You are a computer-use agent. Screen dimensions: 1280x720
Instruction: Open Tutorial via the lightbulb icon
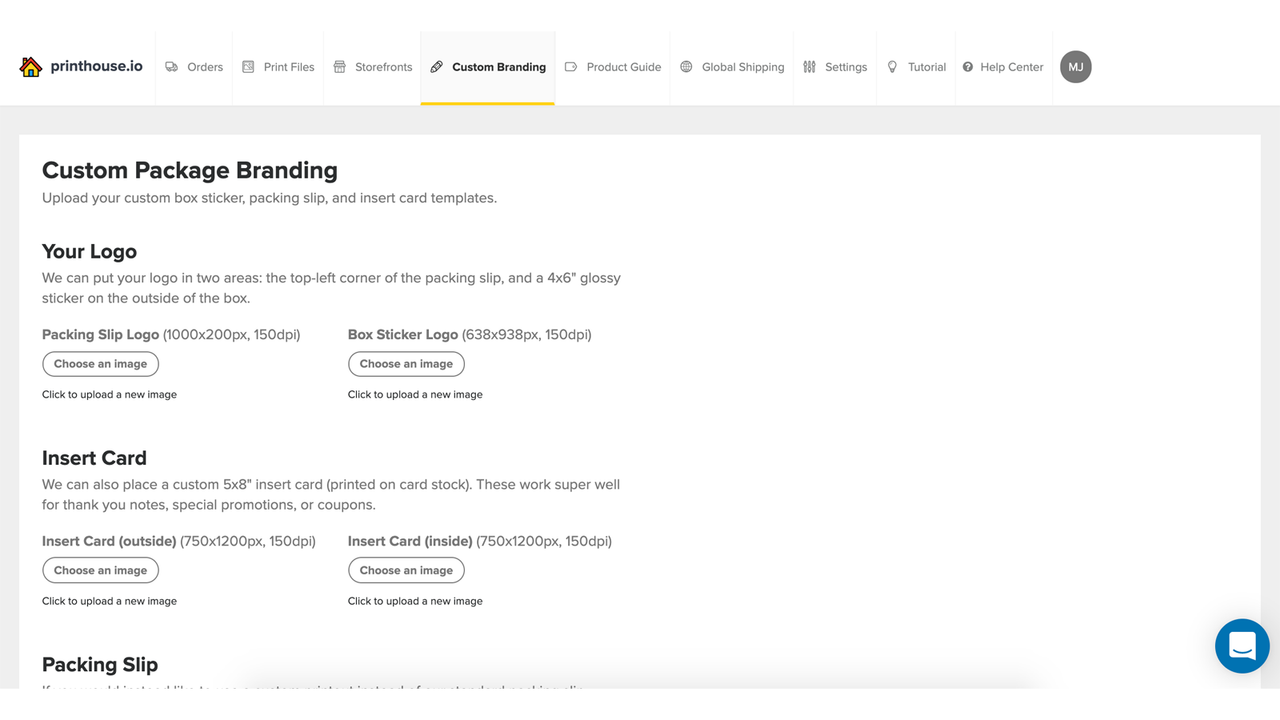[x=891, y=66]
